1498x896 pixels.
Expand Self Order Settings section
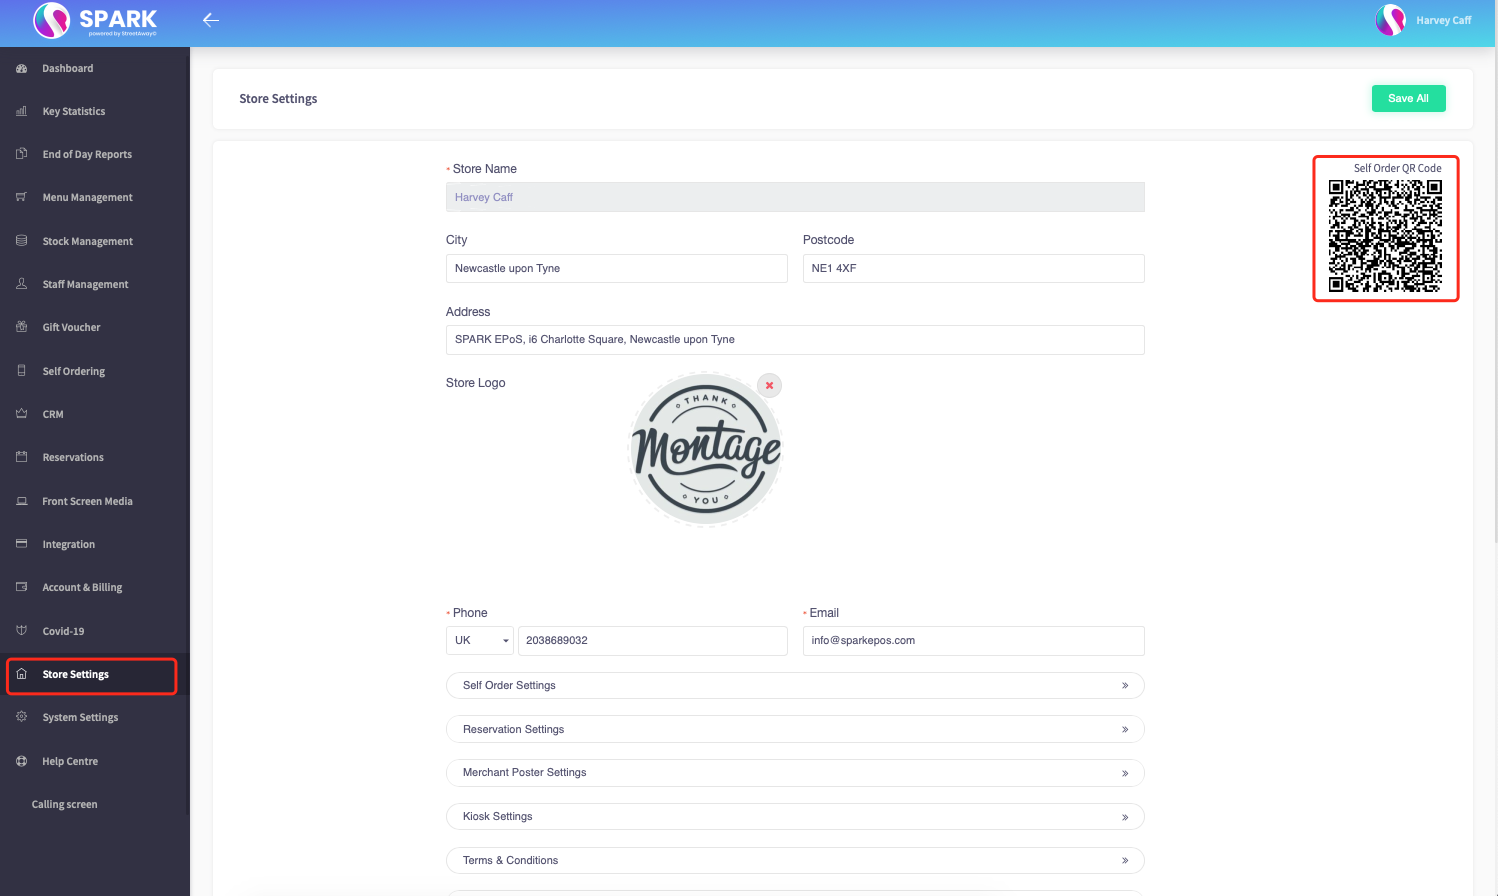(795, 686)
